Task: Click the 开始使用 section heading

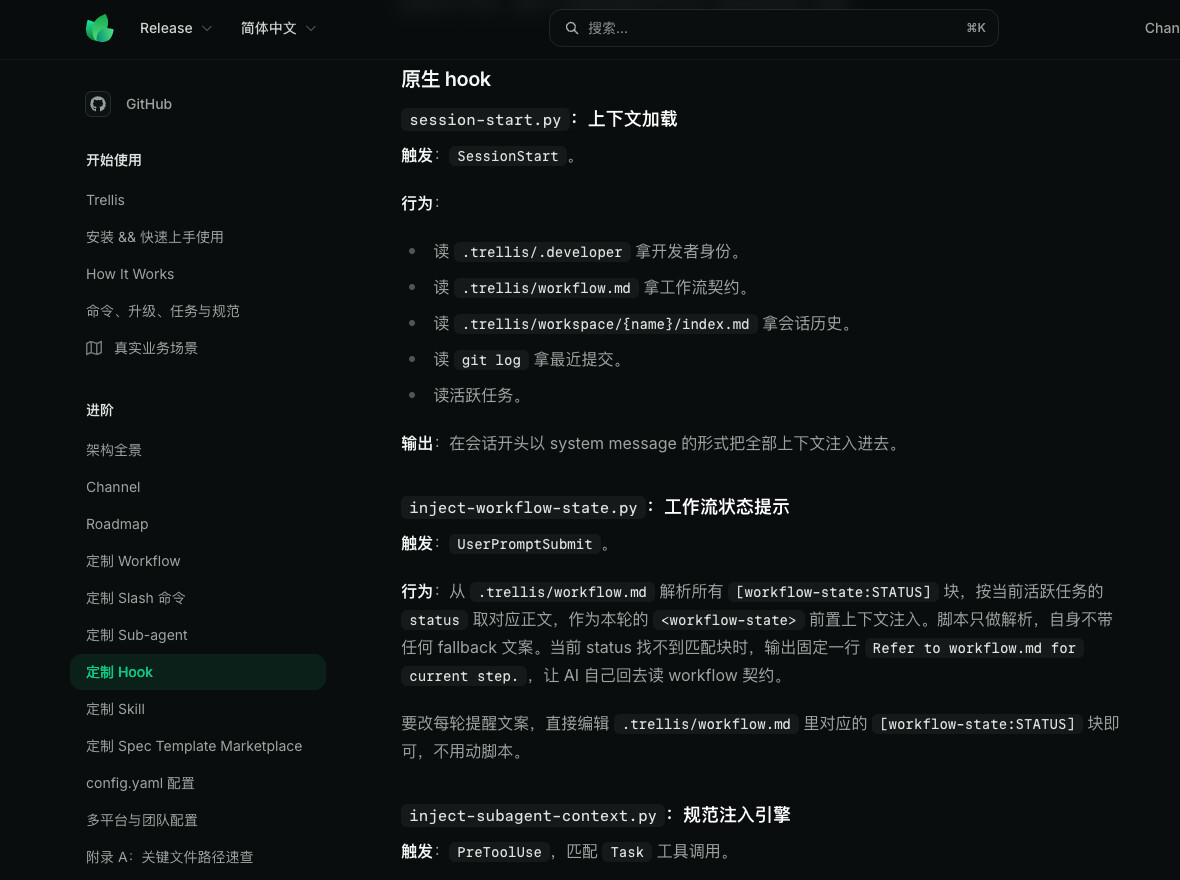Action: (114, 160)
